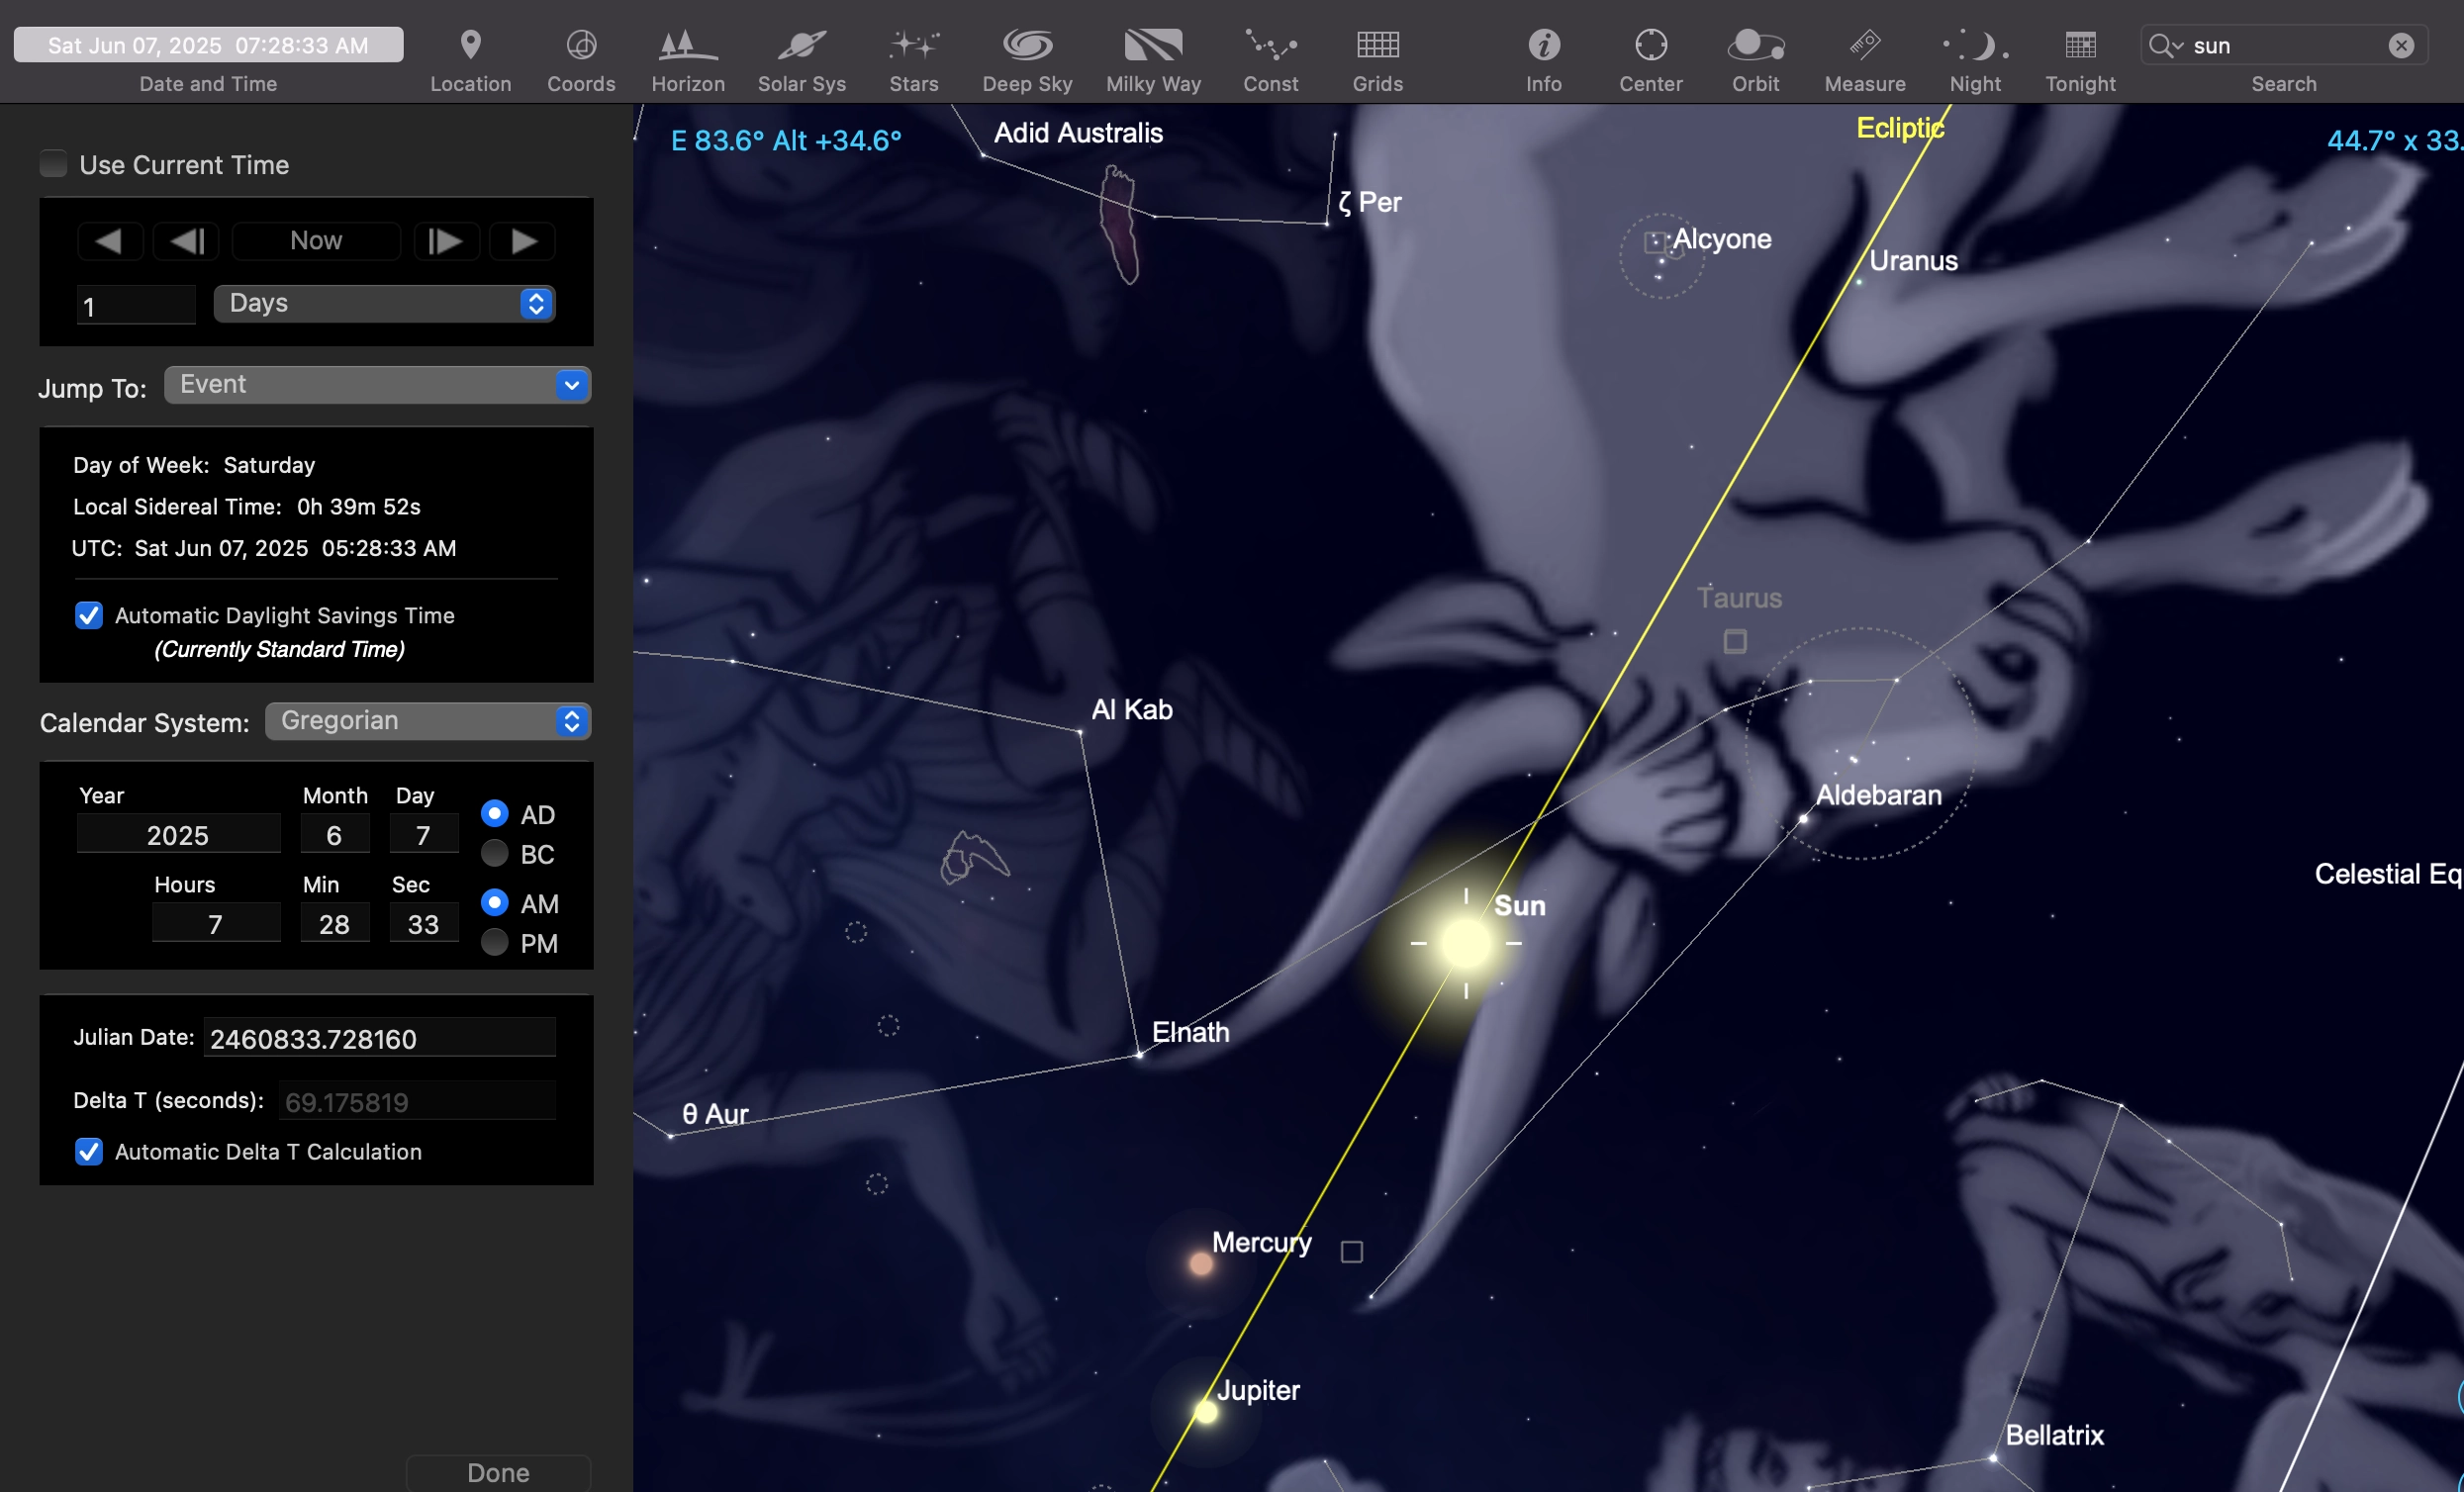Toggle the Stars toolbar icon
The width and height of the screenshot is (2464, 1492).
tap(914, 45)
